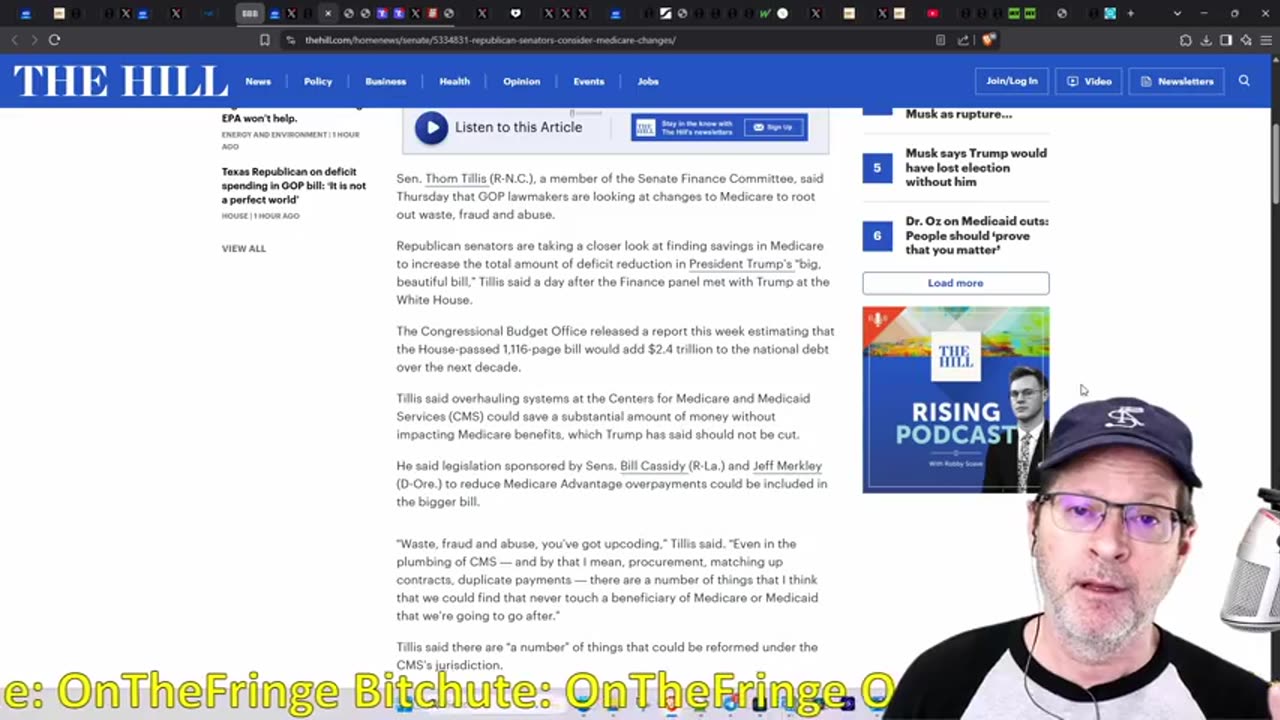Open the Thom Tillis link

click(x=456, y=178)
